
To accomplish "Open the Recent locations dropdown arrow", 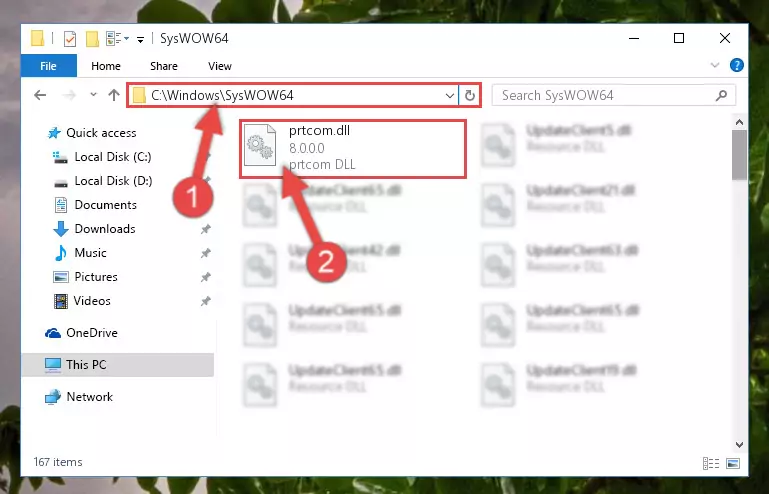I will (93, 94).
